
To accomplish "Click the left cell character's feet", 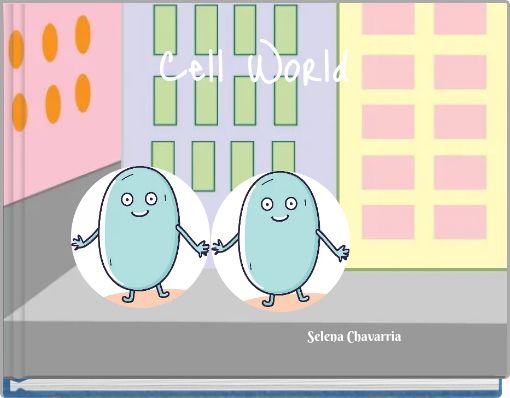I will [146, 294].
